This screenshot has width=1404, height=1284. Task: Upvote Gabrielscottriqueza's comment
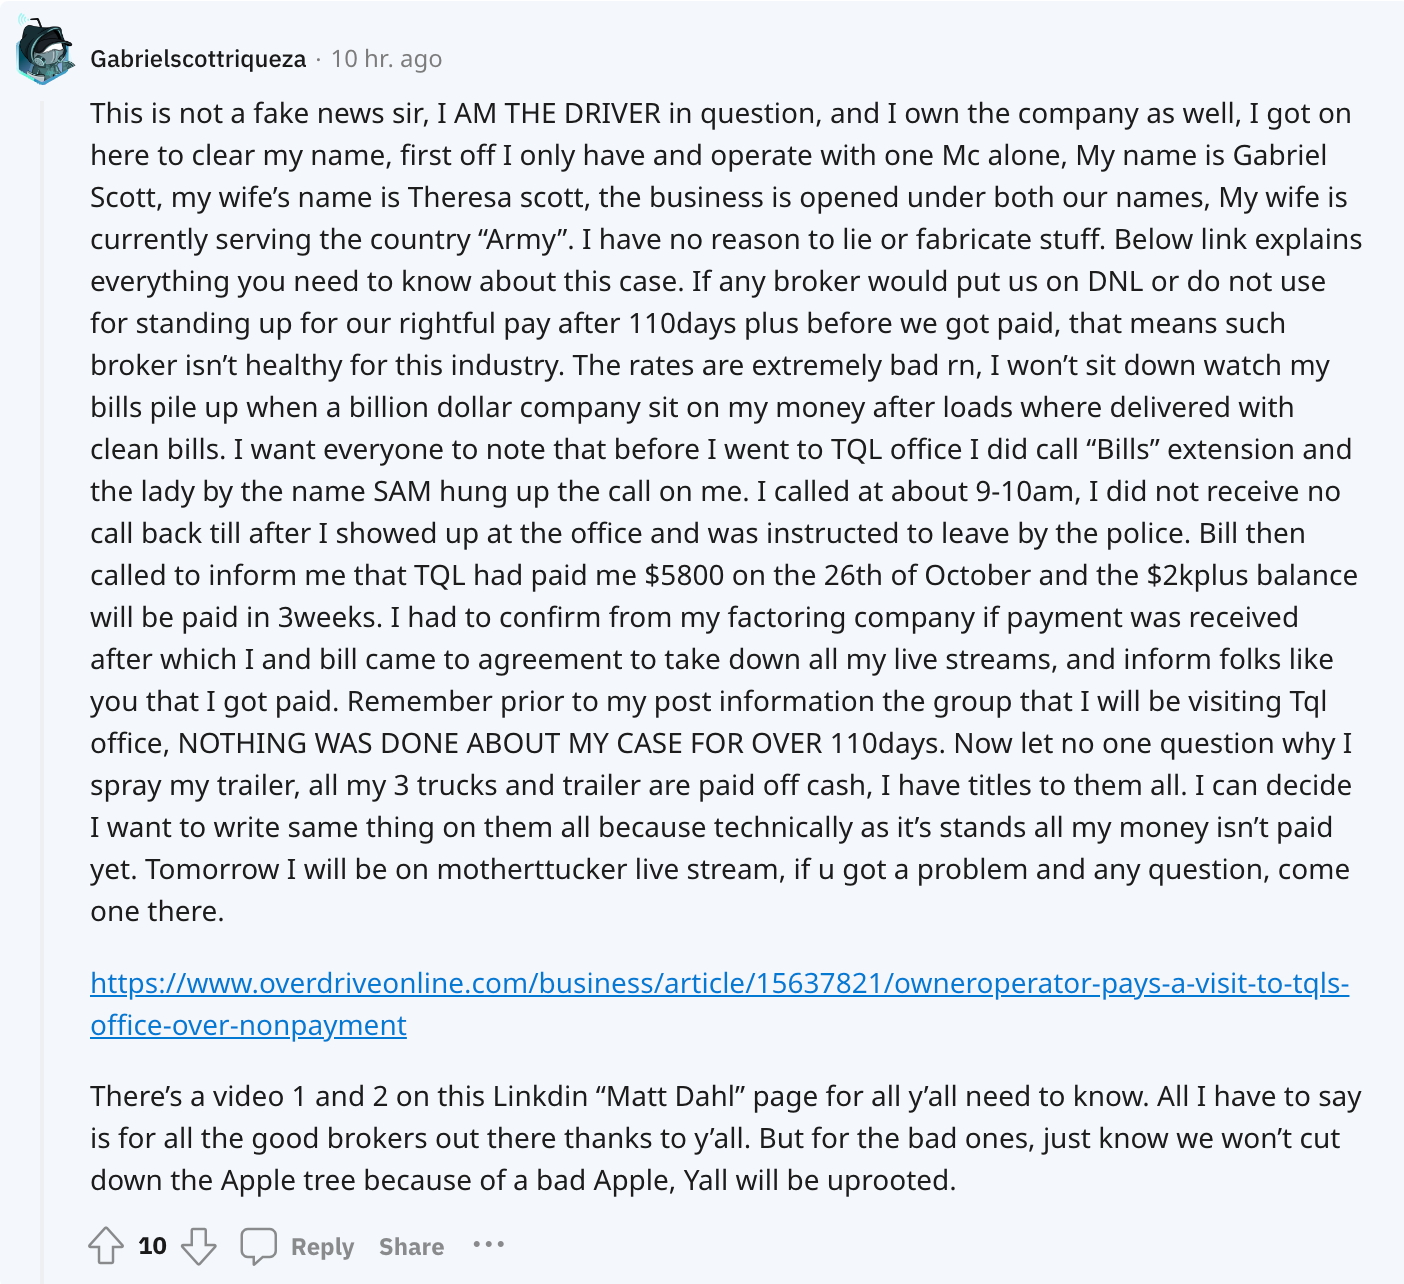[106, 1246]
